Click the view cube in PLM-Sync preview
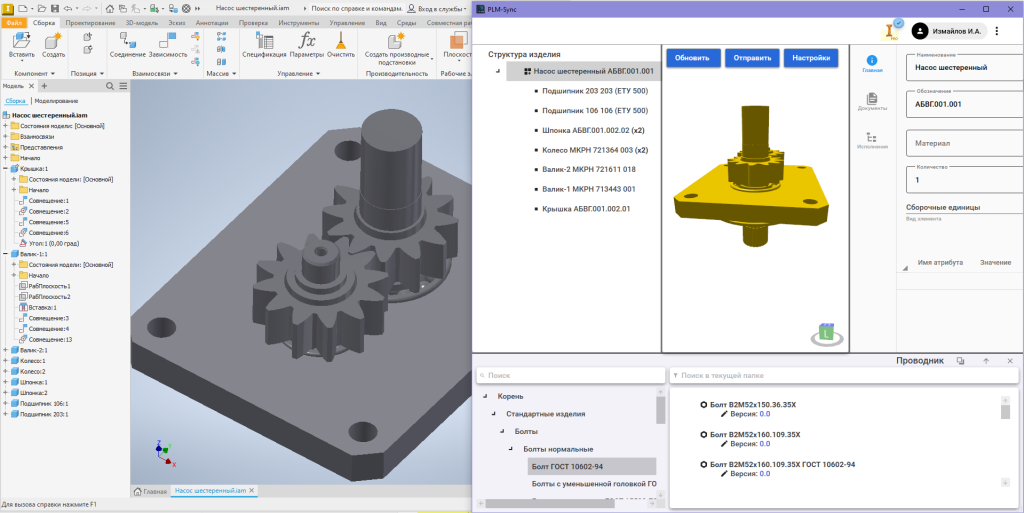This screenshot has height=513, width=1024. pos(825,332)
